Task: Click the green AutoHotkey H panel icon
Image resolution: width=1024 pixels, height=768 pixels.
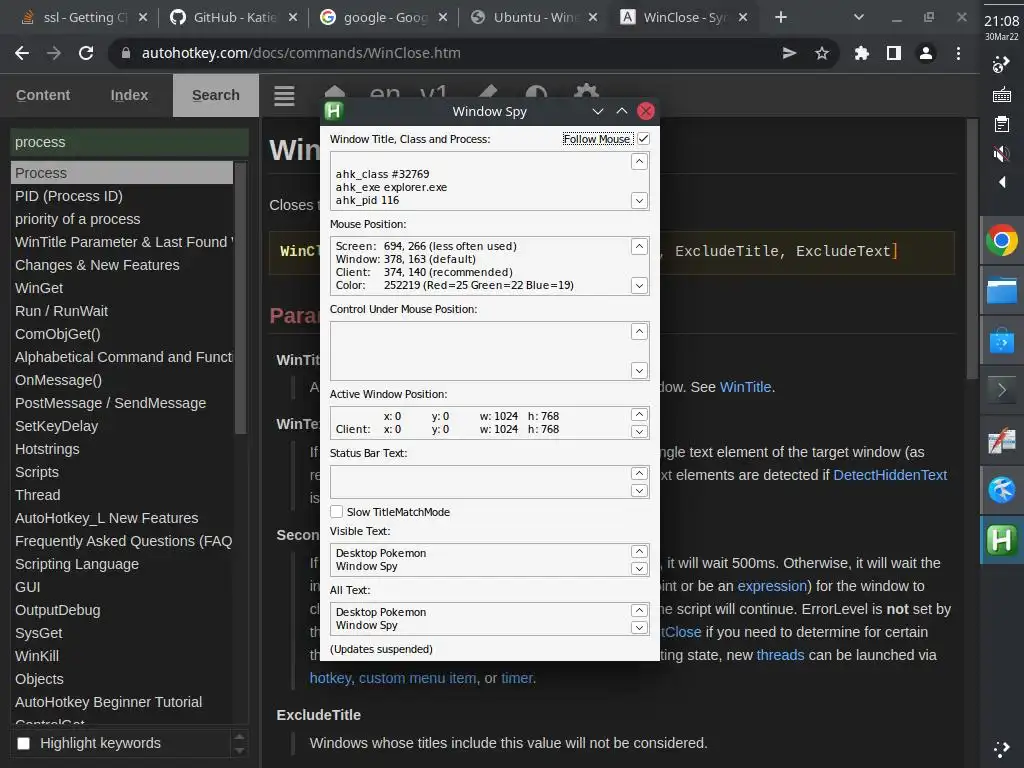Action: click(x=1001, y=540)
